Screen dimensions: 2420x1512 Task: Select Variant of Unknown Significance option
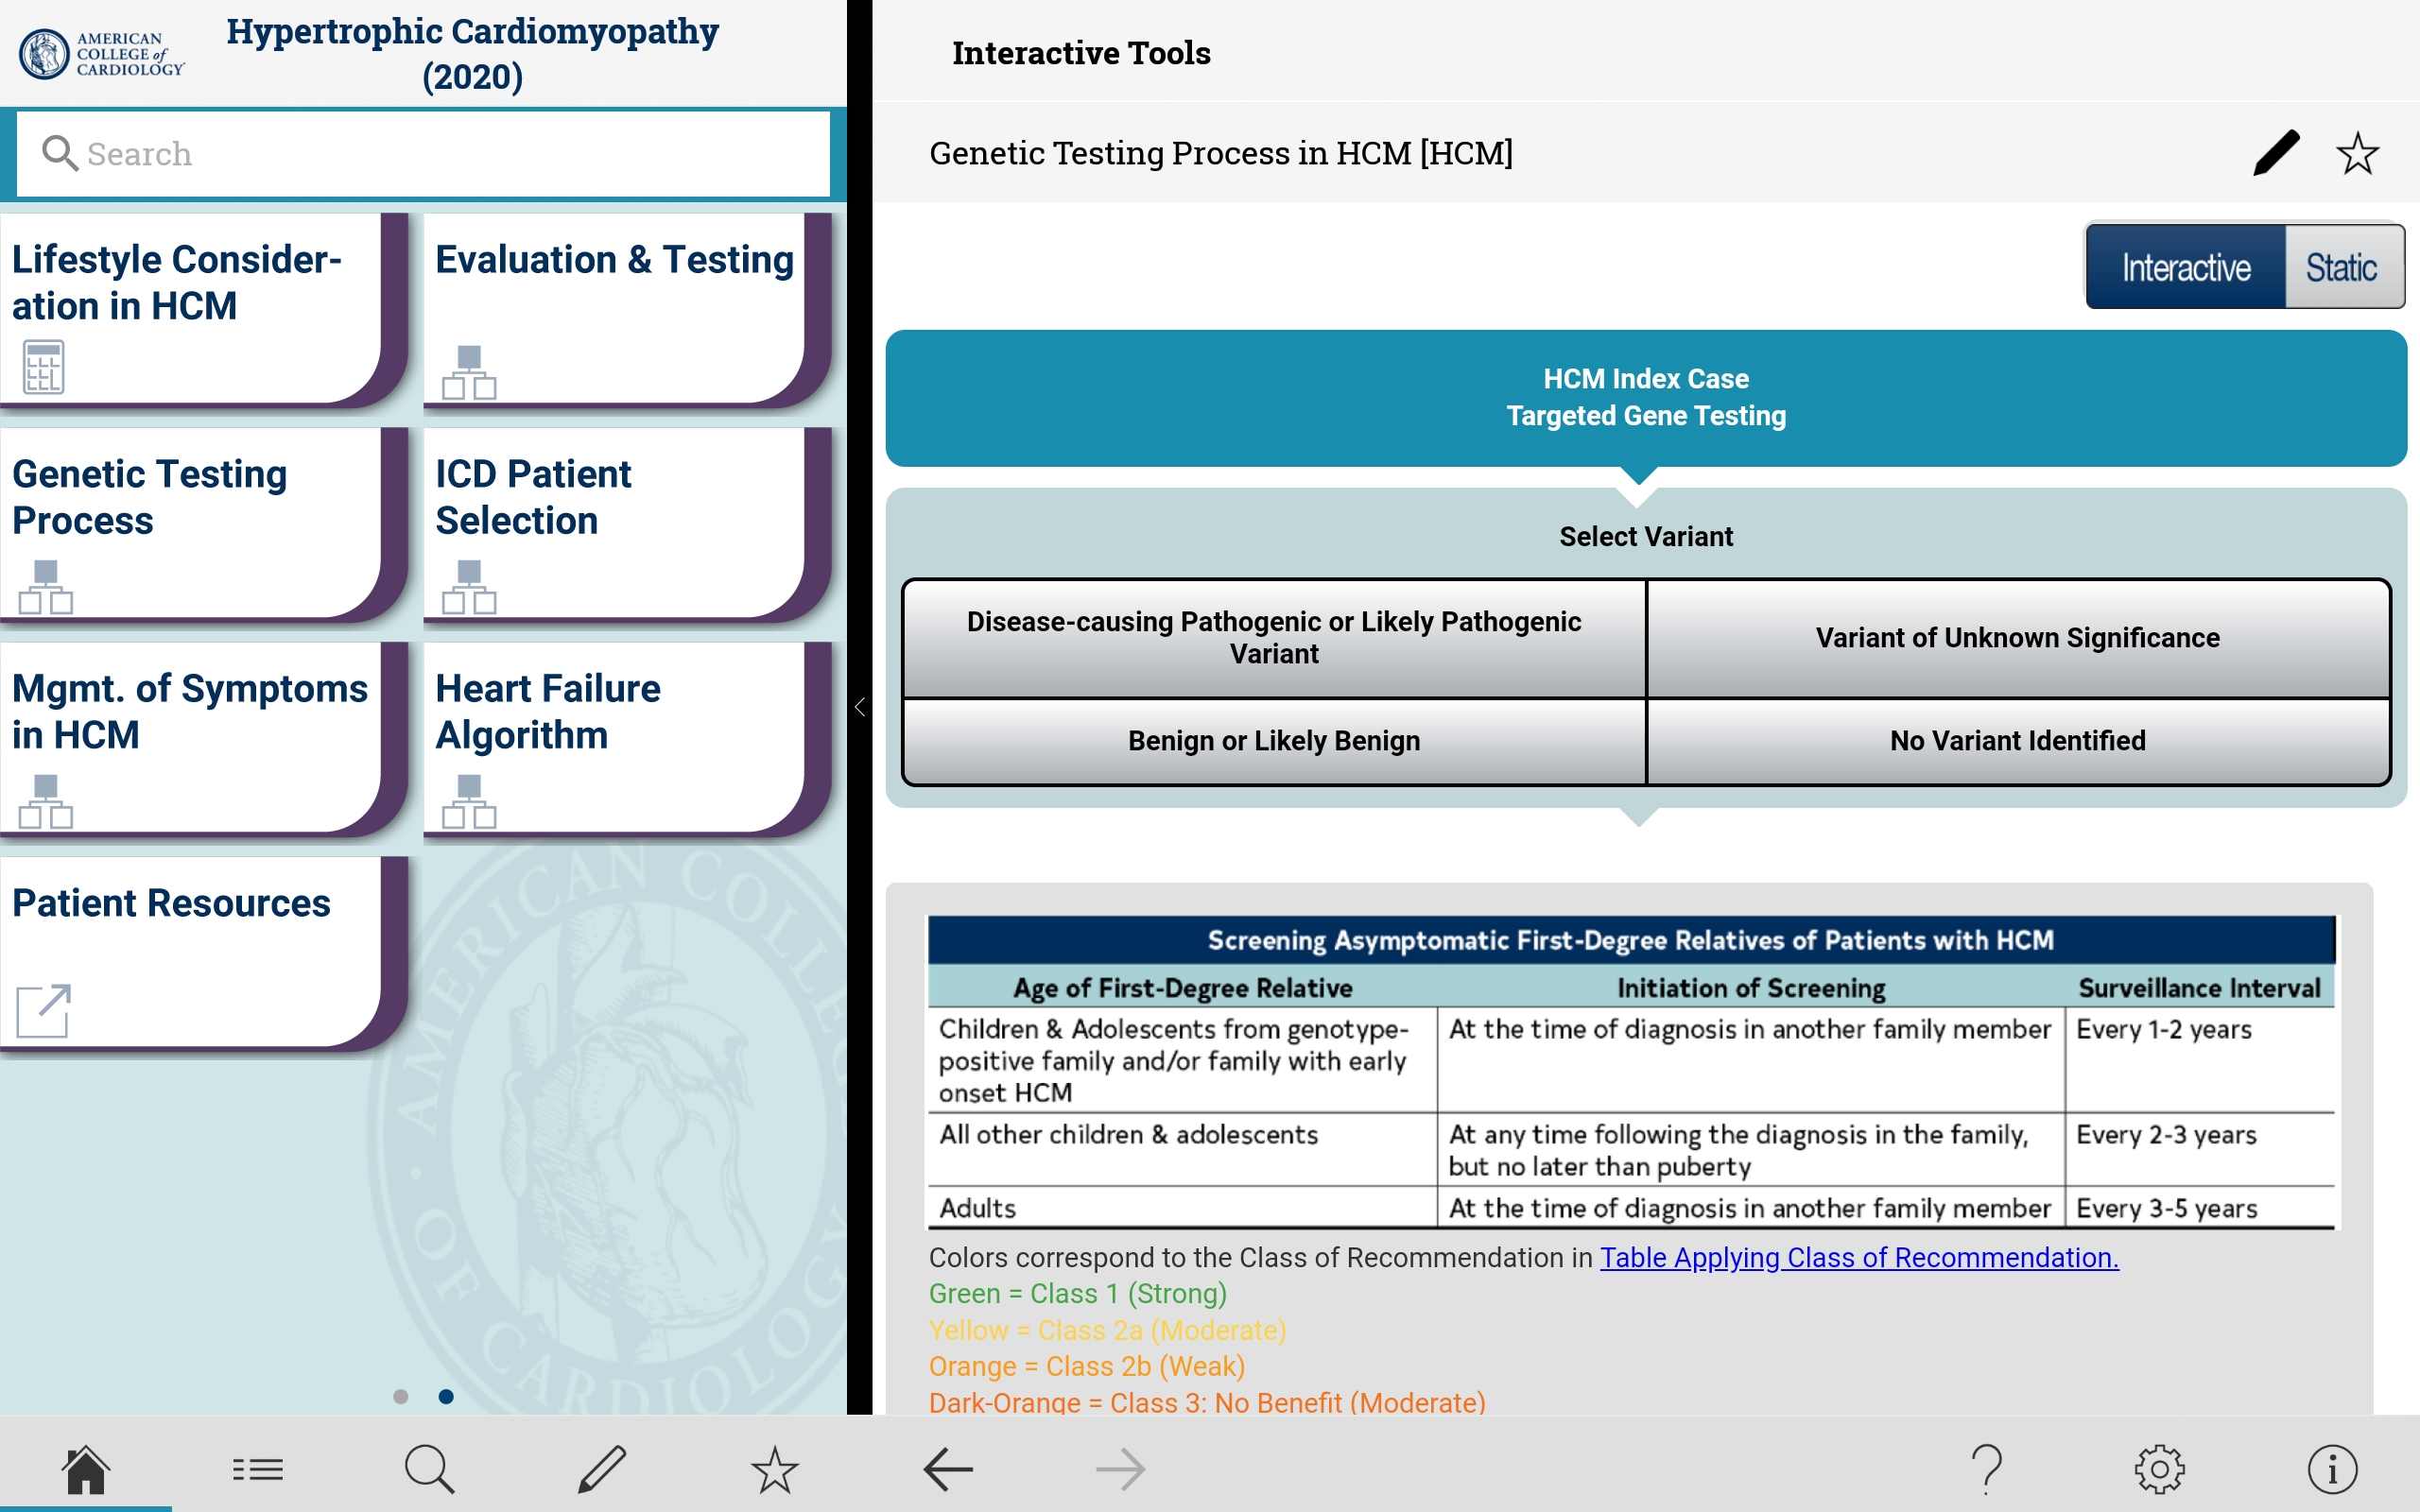pyautogui.click(x=2017, y=638)
